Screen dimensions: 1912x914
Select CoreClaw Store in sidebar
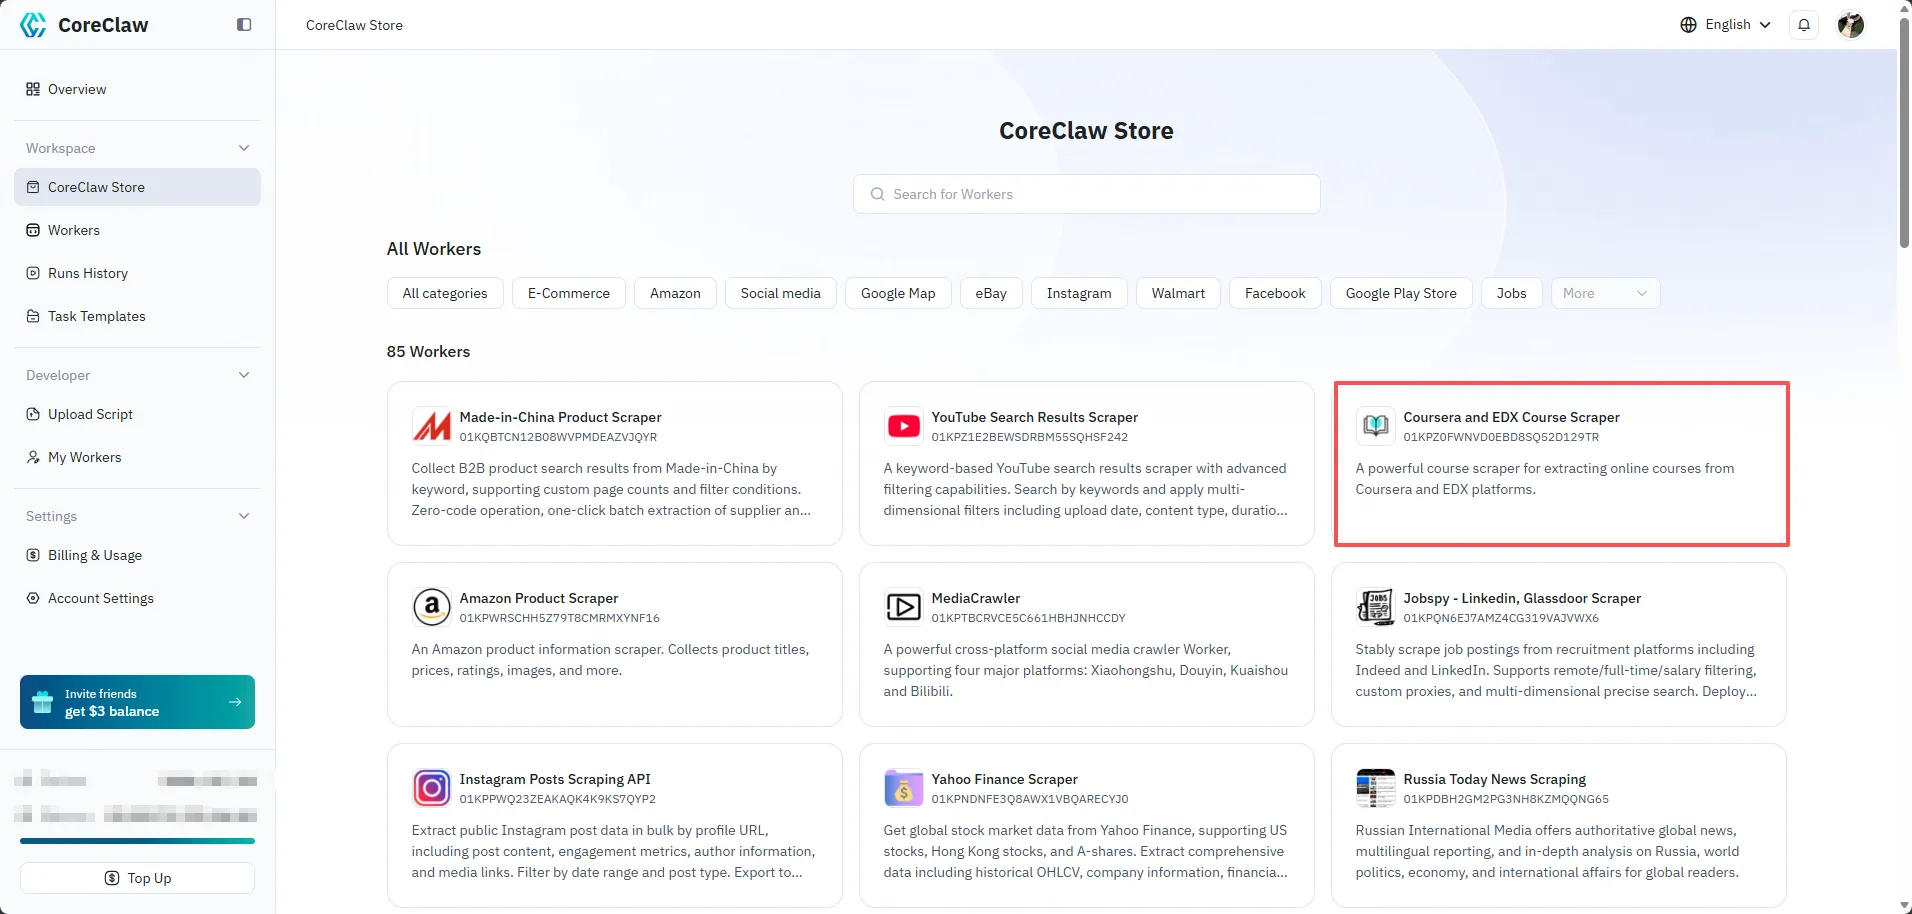tap(137, 187)
